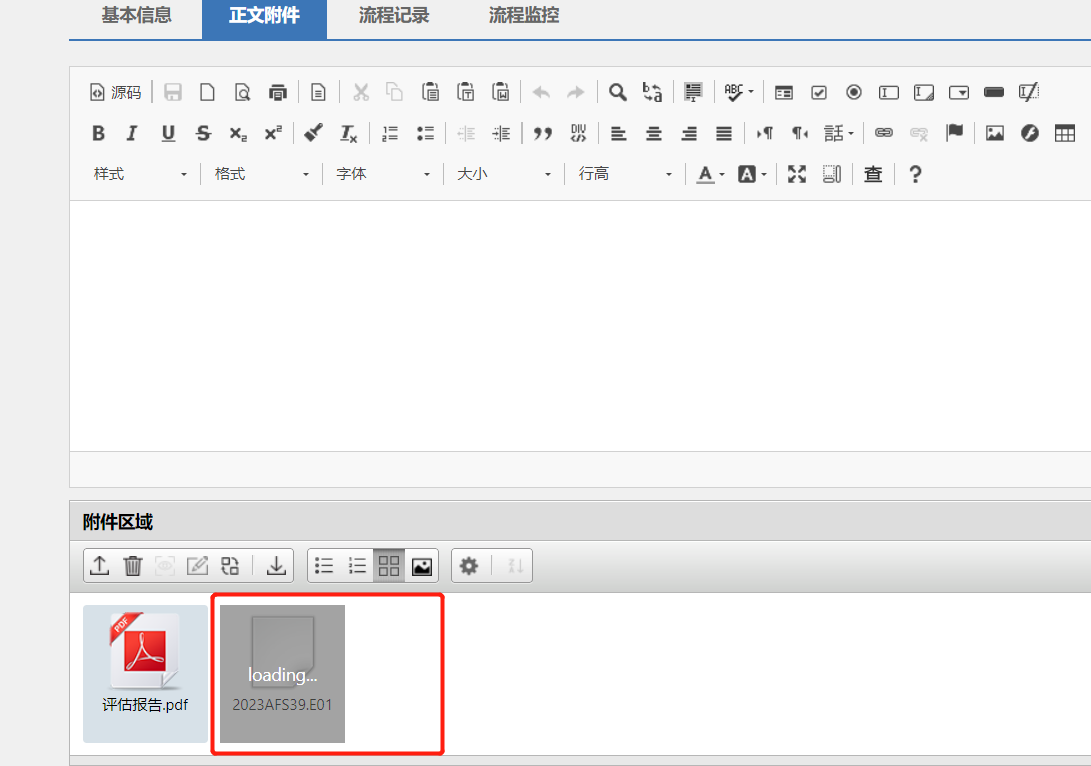Click the 查 toolbar button
The height and width of the screenshot is (766, 1091).
873,174
